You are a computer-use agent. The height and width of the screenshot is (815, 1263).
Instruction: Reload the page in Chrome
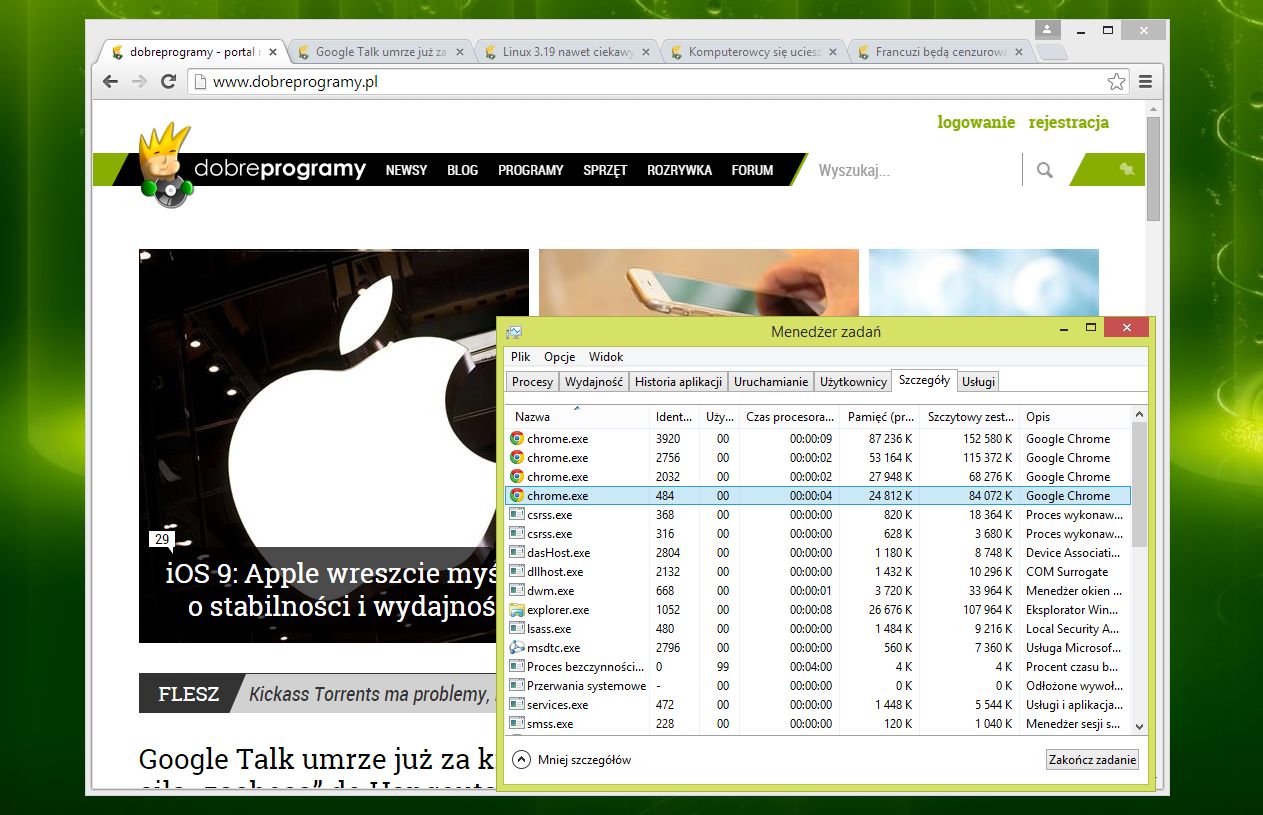[x=168, y=81]
